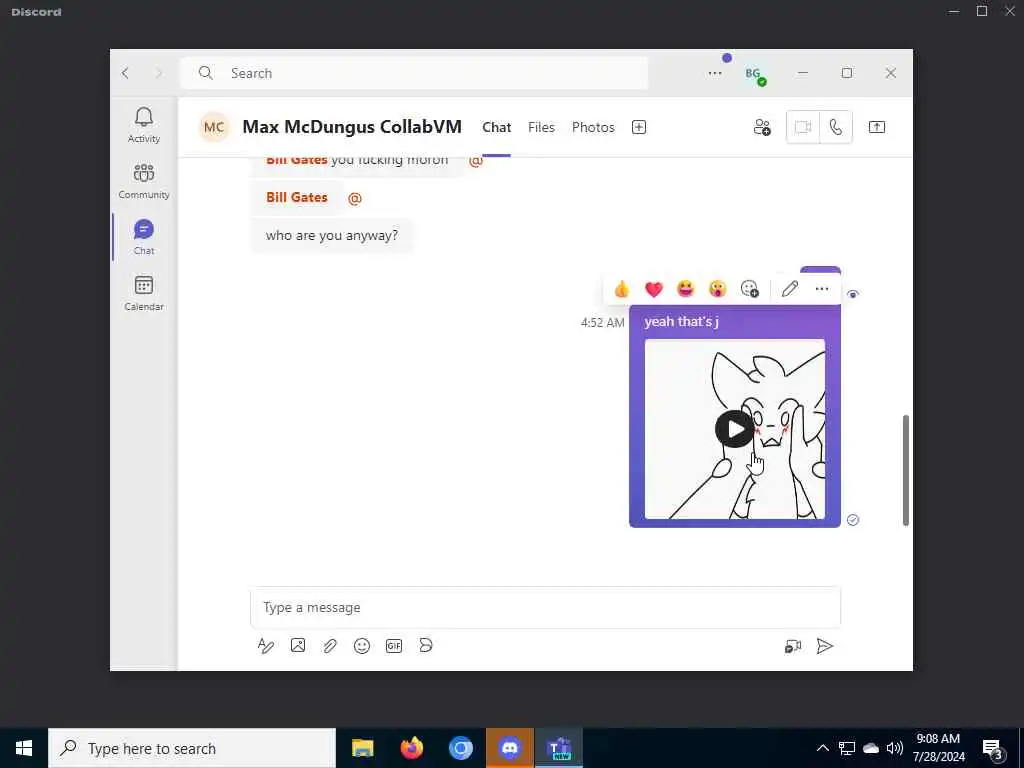This screenshot has width=1024, height=768.
Task: Switch to the Chat tab
Action: [496, 127]
